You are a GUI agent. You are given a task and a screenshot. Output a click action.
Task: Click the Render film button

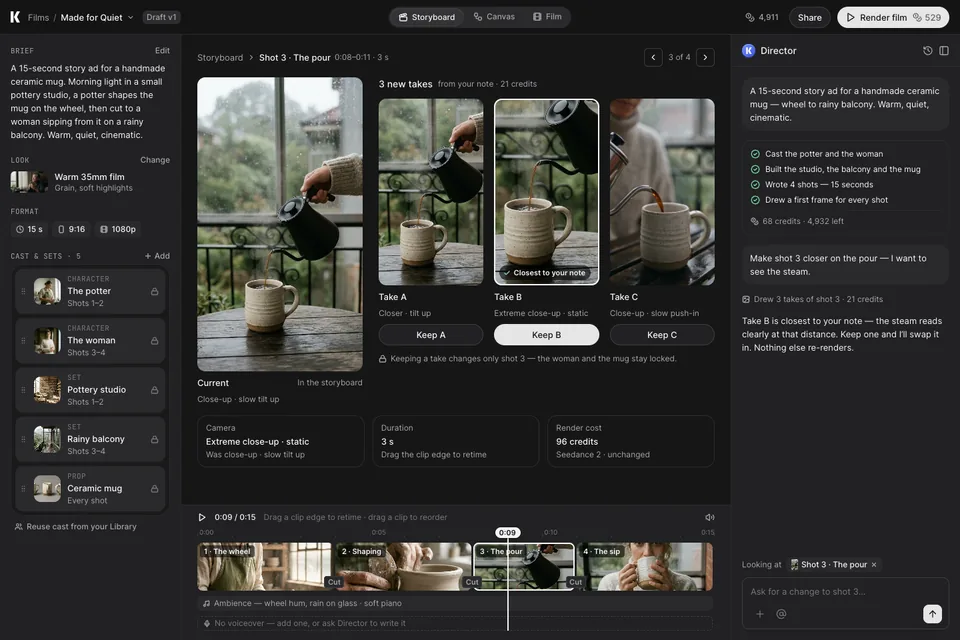tap(893, 17)
